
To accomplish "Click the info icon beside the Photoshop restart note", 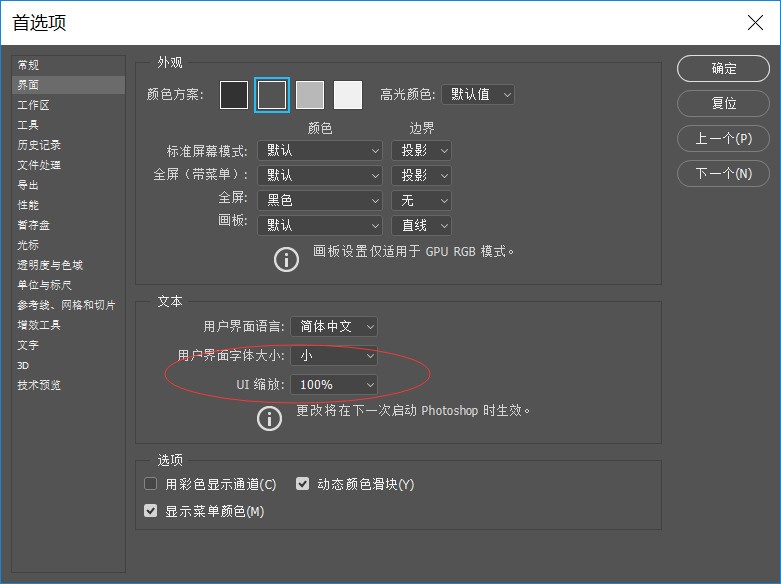I will tap(269, 418).
